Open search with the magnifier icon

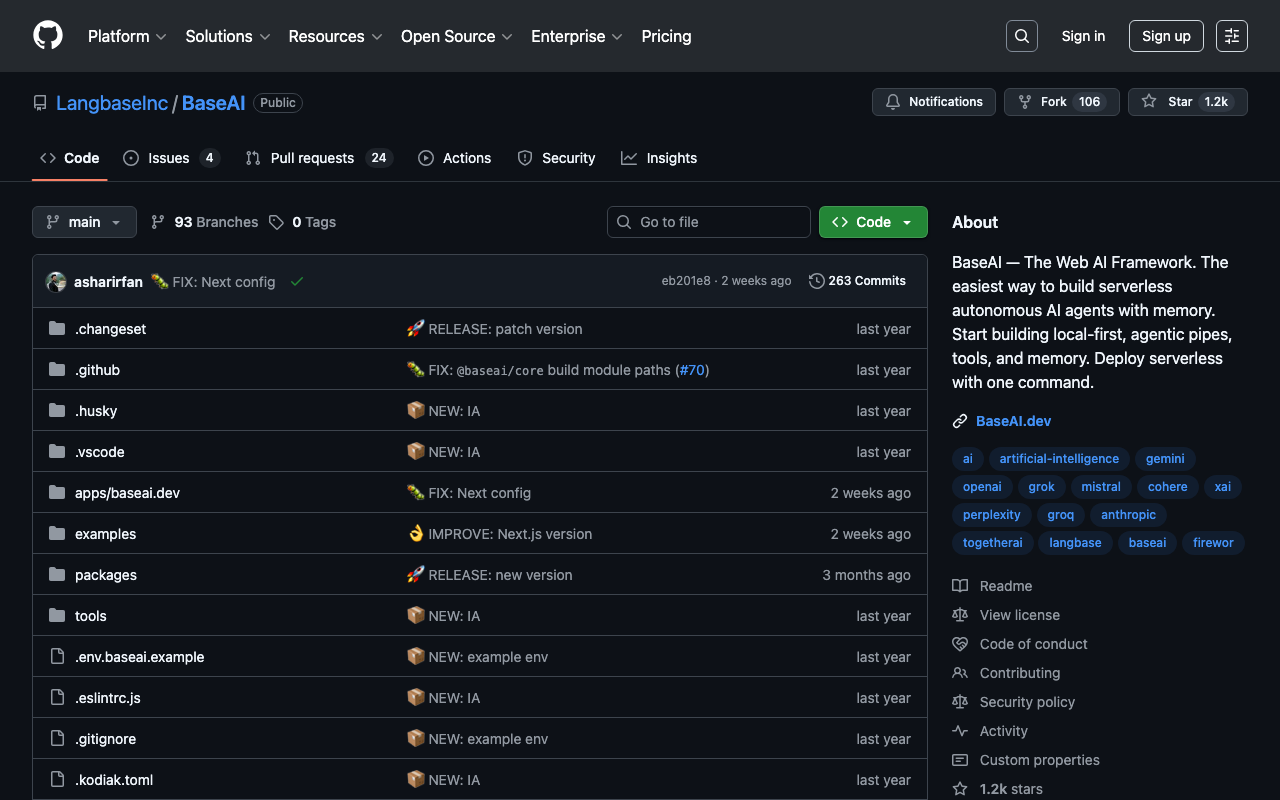coord(1021,36)
